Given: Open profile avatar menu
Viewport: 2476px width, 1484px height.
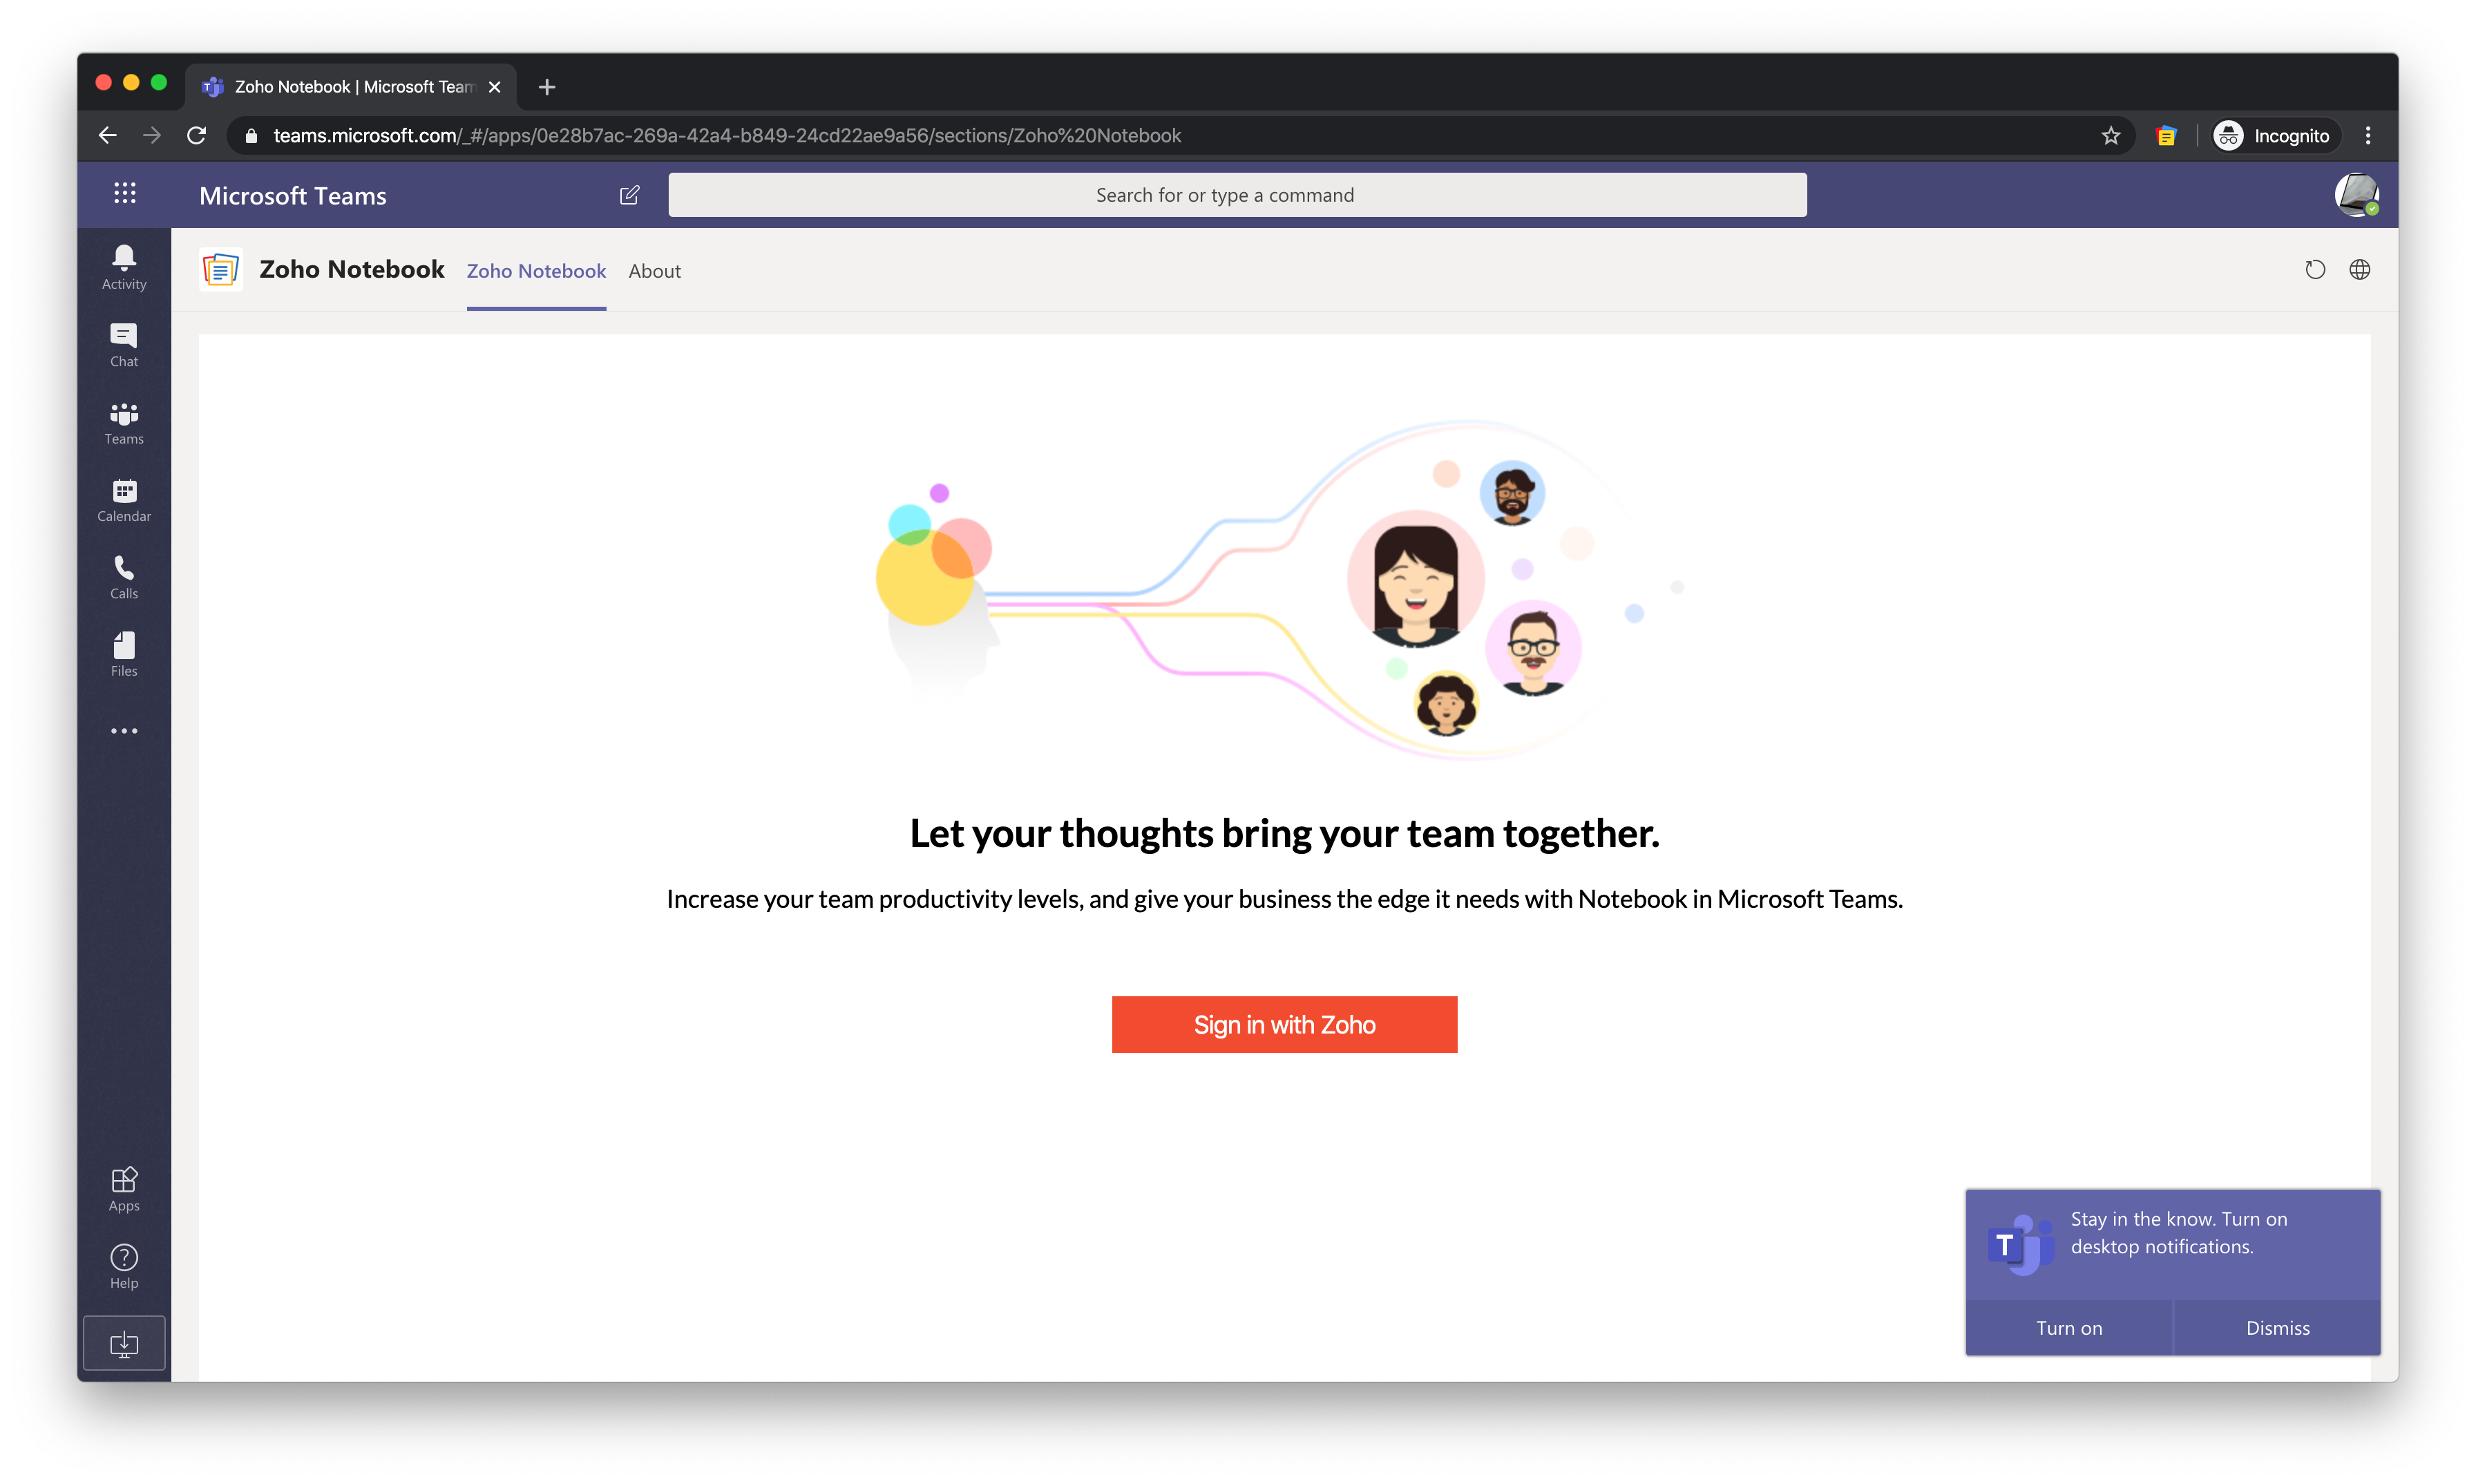Looking at the screenshot, I should [x=2355, y=194].
